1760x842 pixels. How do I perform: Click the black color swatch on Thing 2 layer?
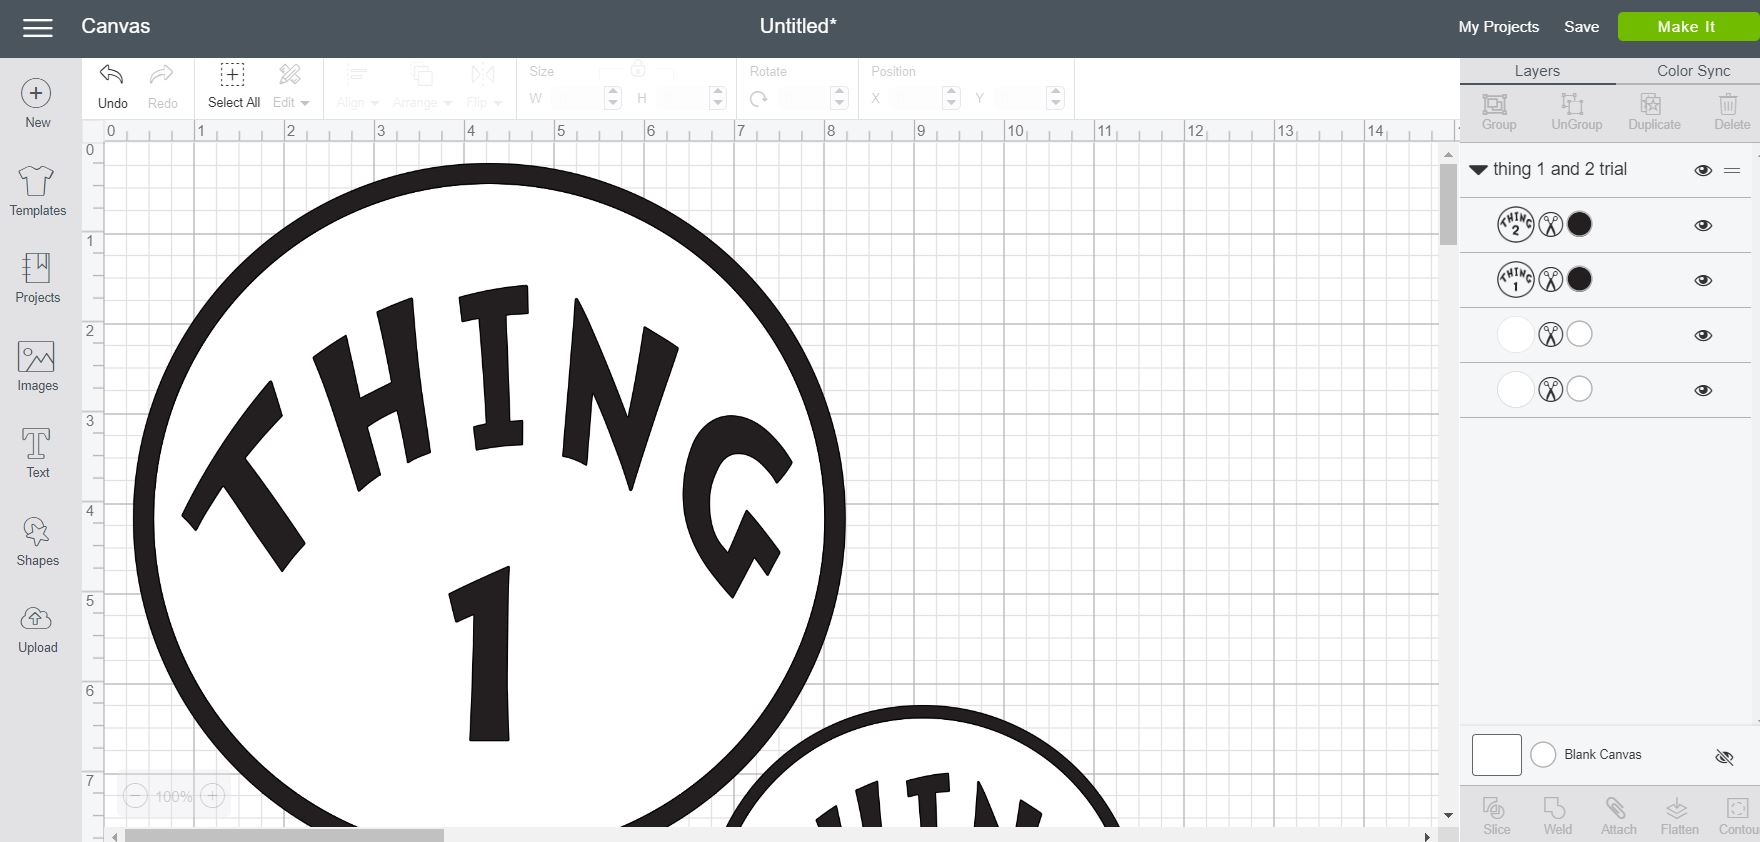click(1579, 224)
